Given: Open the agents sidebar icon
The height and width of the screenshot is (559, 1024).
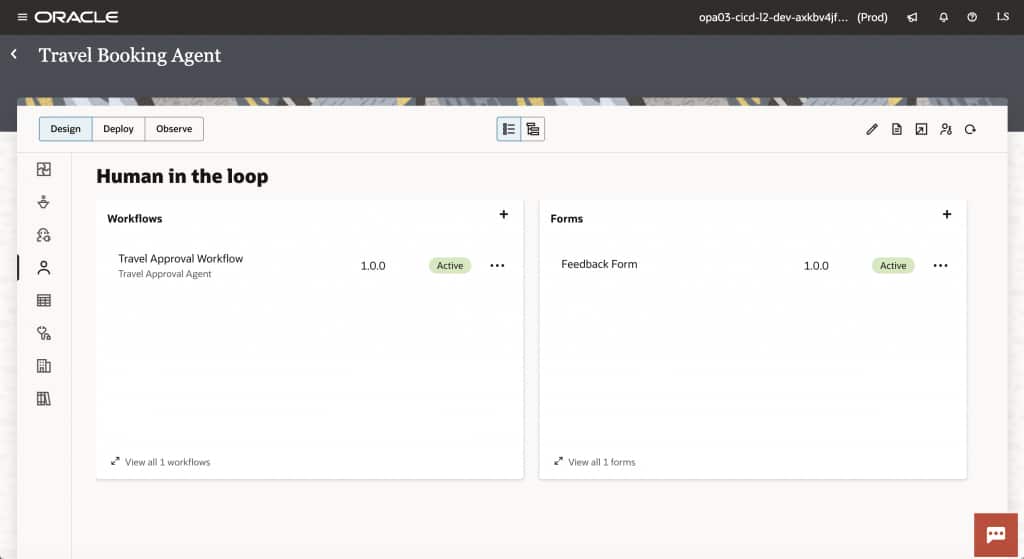Looking at the screenshot, I should (44, 202).
